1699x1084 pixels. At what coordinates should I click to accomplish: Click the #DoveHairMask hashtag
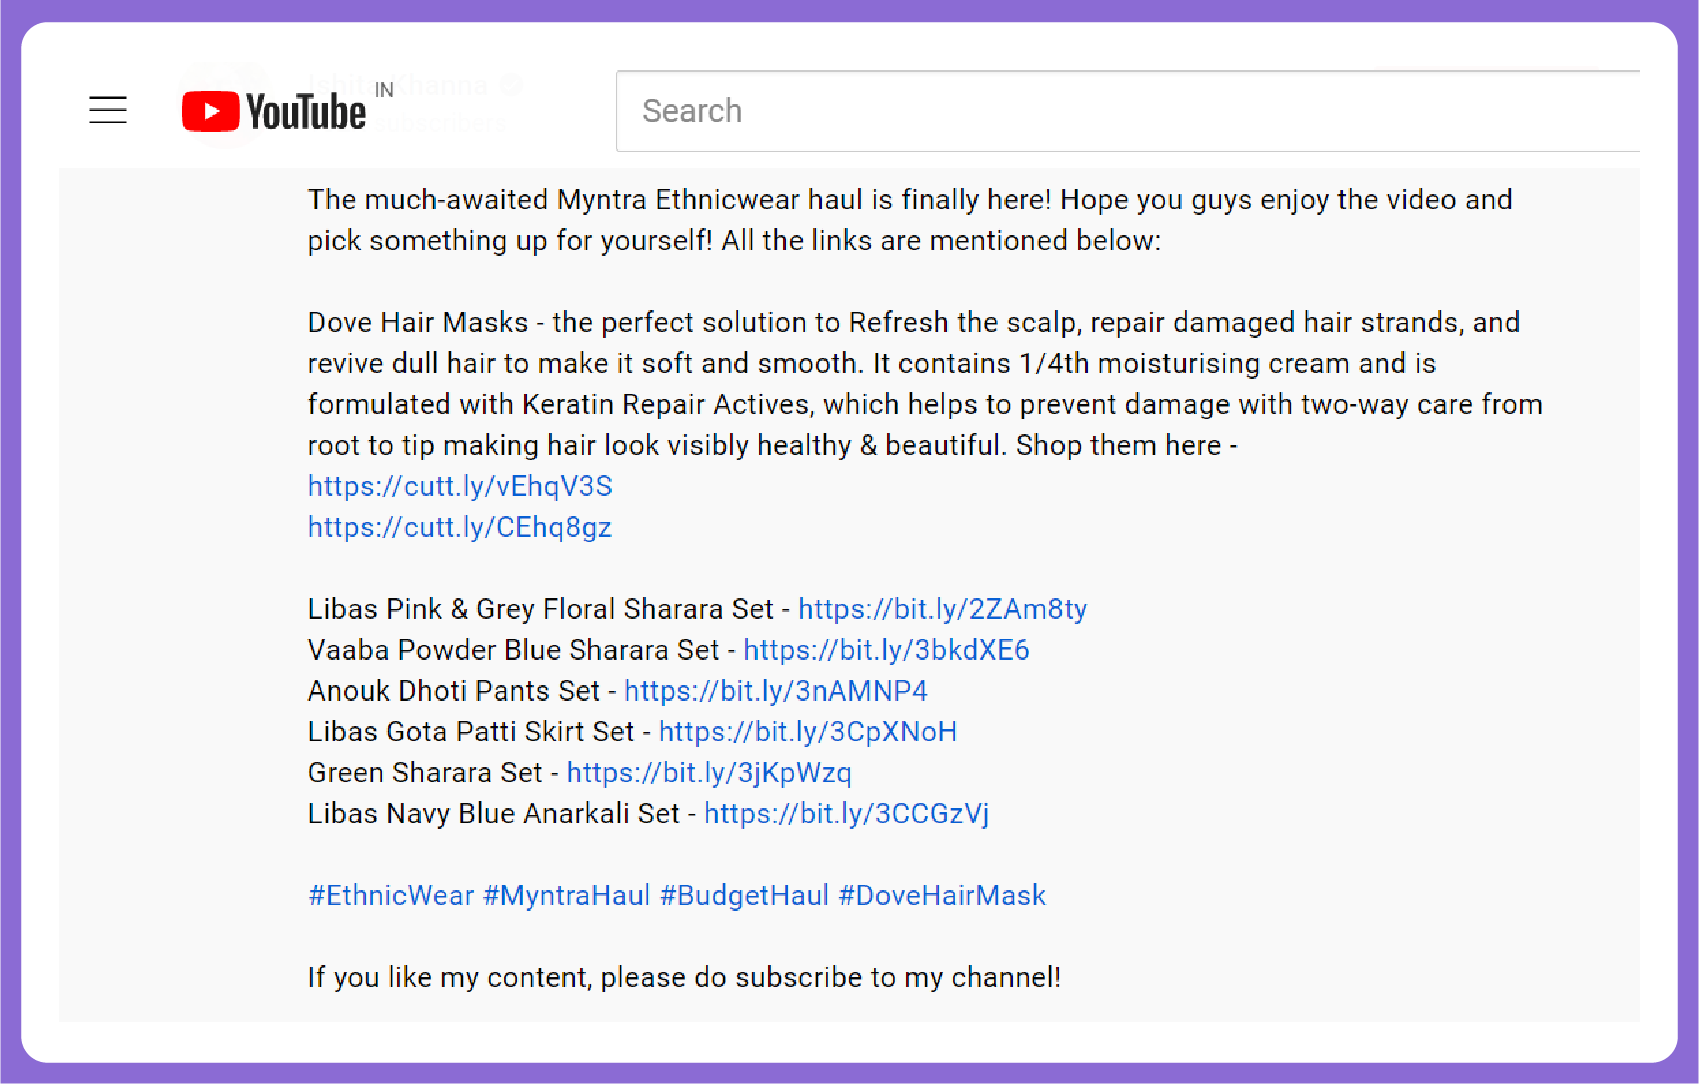[942, 895]
